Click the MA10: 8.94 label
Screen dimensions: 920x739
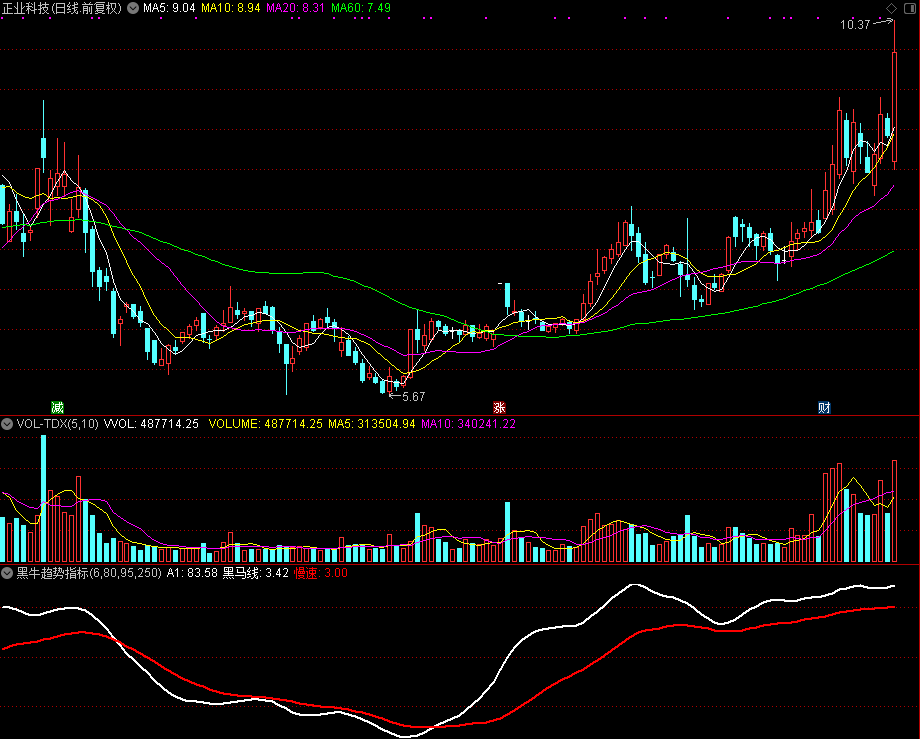[231, 8]
